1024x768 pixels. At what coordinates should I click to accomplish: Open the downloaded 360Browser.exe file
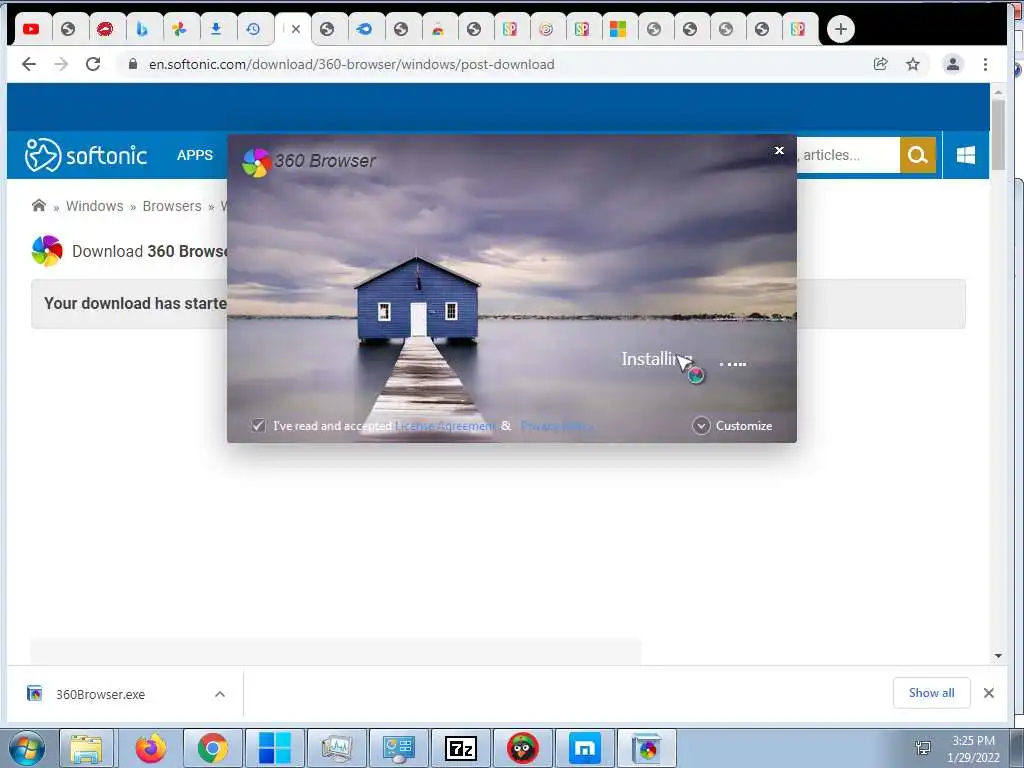pos(100,694)
